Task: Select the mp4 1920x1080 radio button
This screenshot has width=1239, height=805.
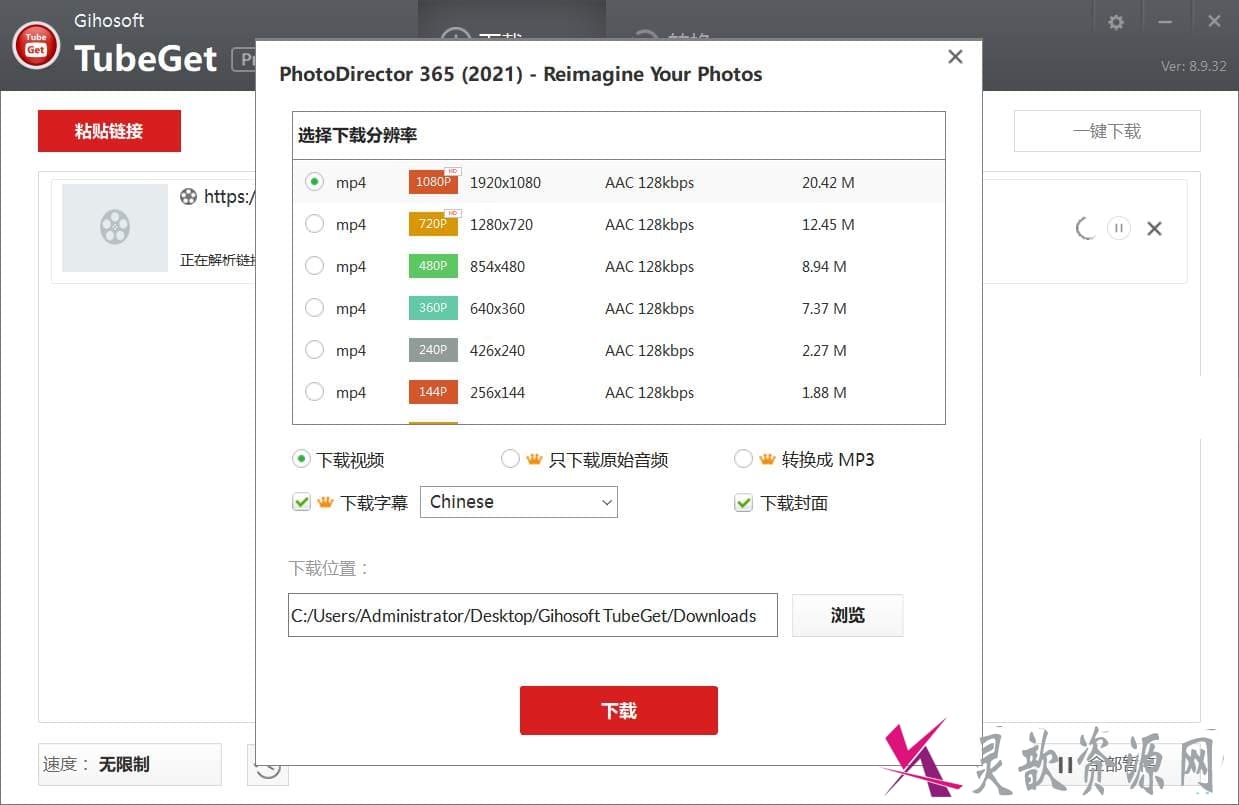Action: (x=315, y=182)
